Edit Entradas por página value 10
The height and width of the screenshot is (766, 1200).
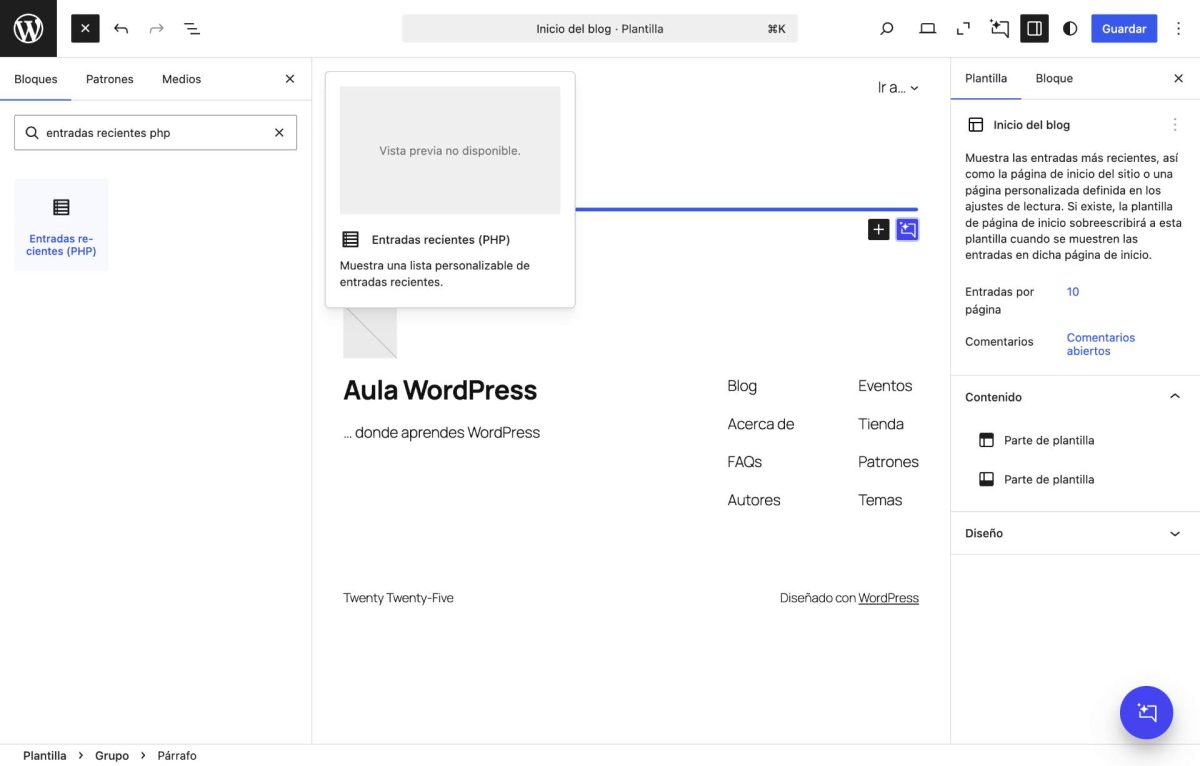click(1072, 291)
